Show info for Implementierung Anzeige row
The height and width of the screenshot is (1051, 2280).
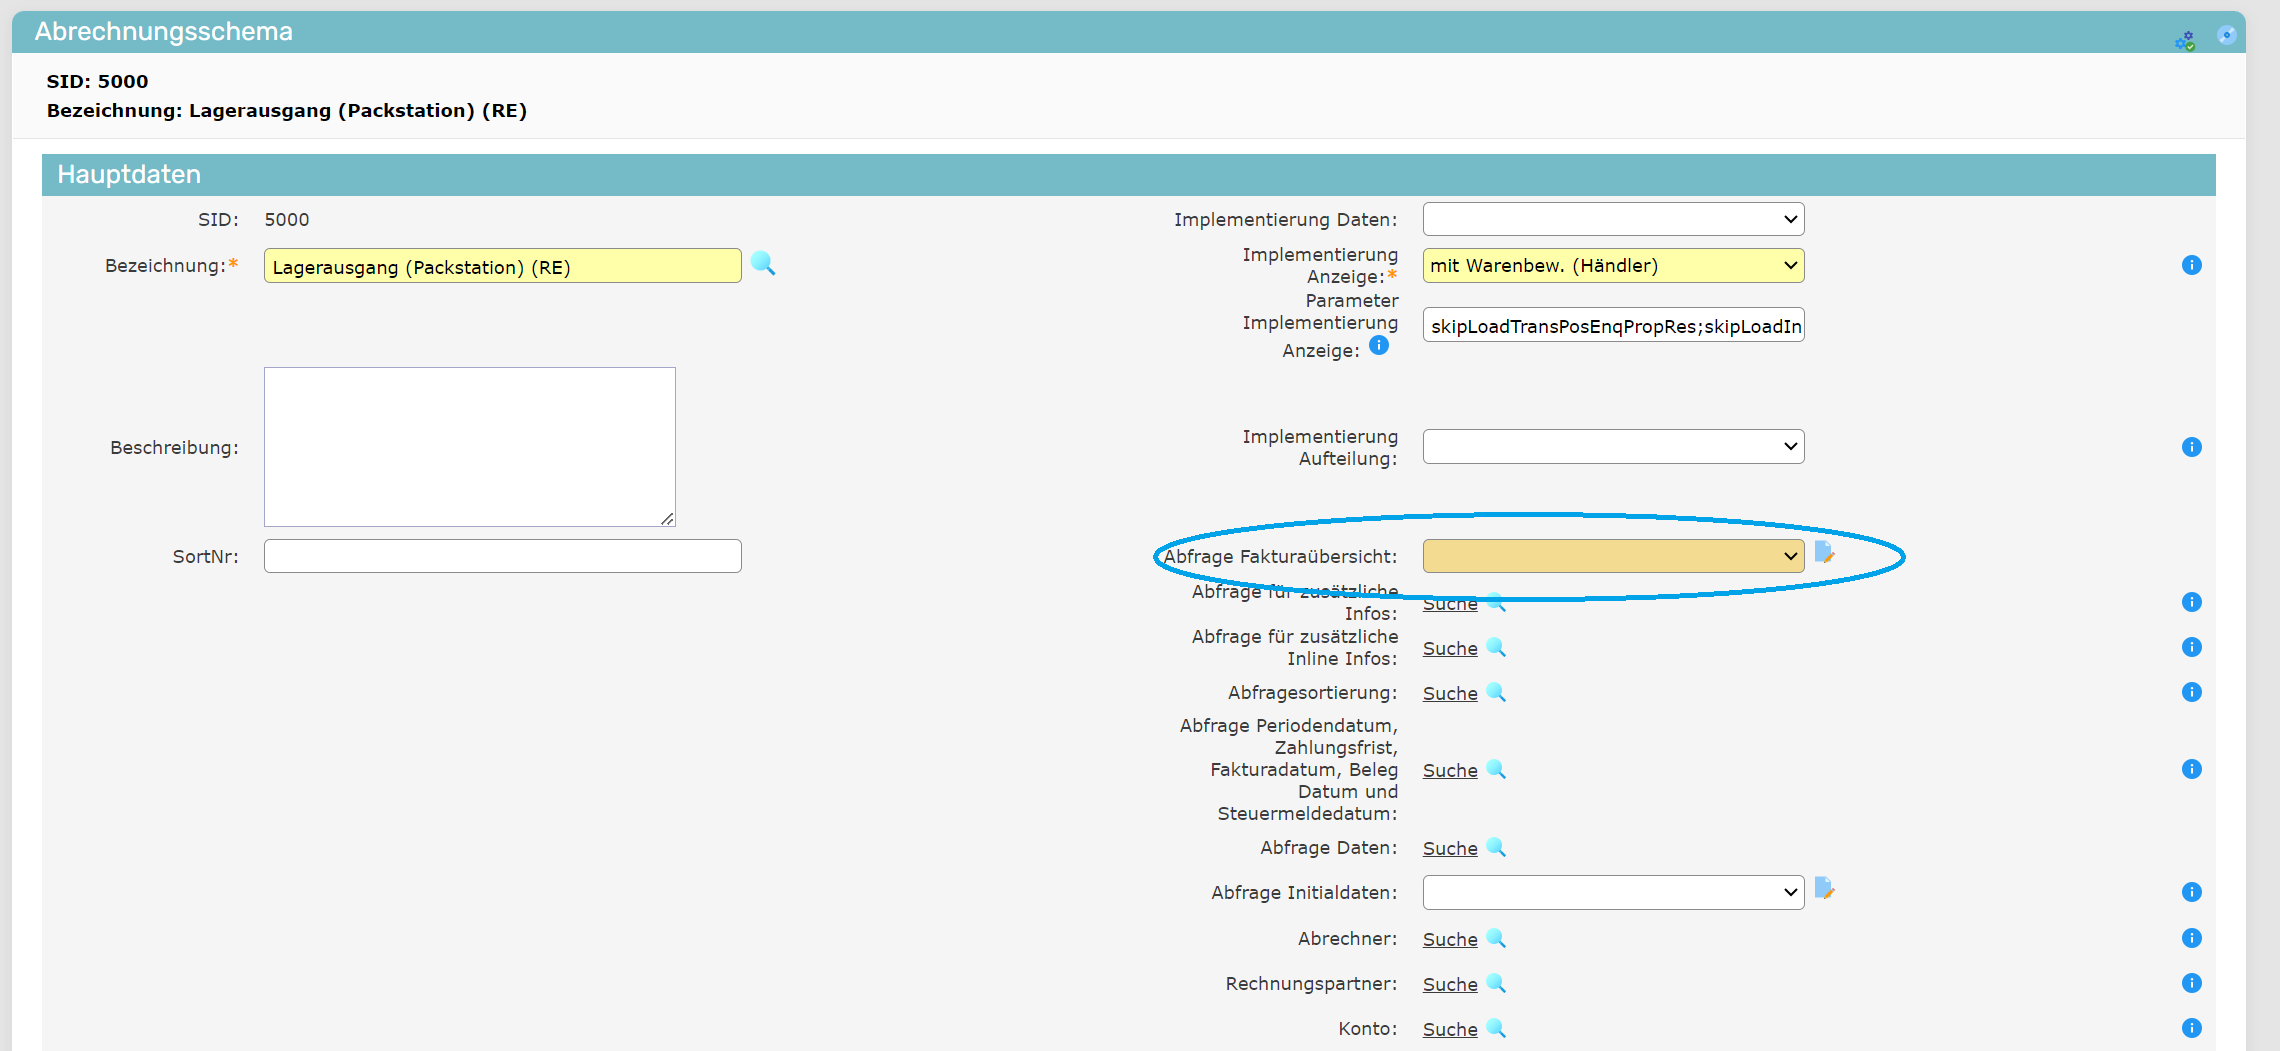[2191, 265]
